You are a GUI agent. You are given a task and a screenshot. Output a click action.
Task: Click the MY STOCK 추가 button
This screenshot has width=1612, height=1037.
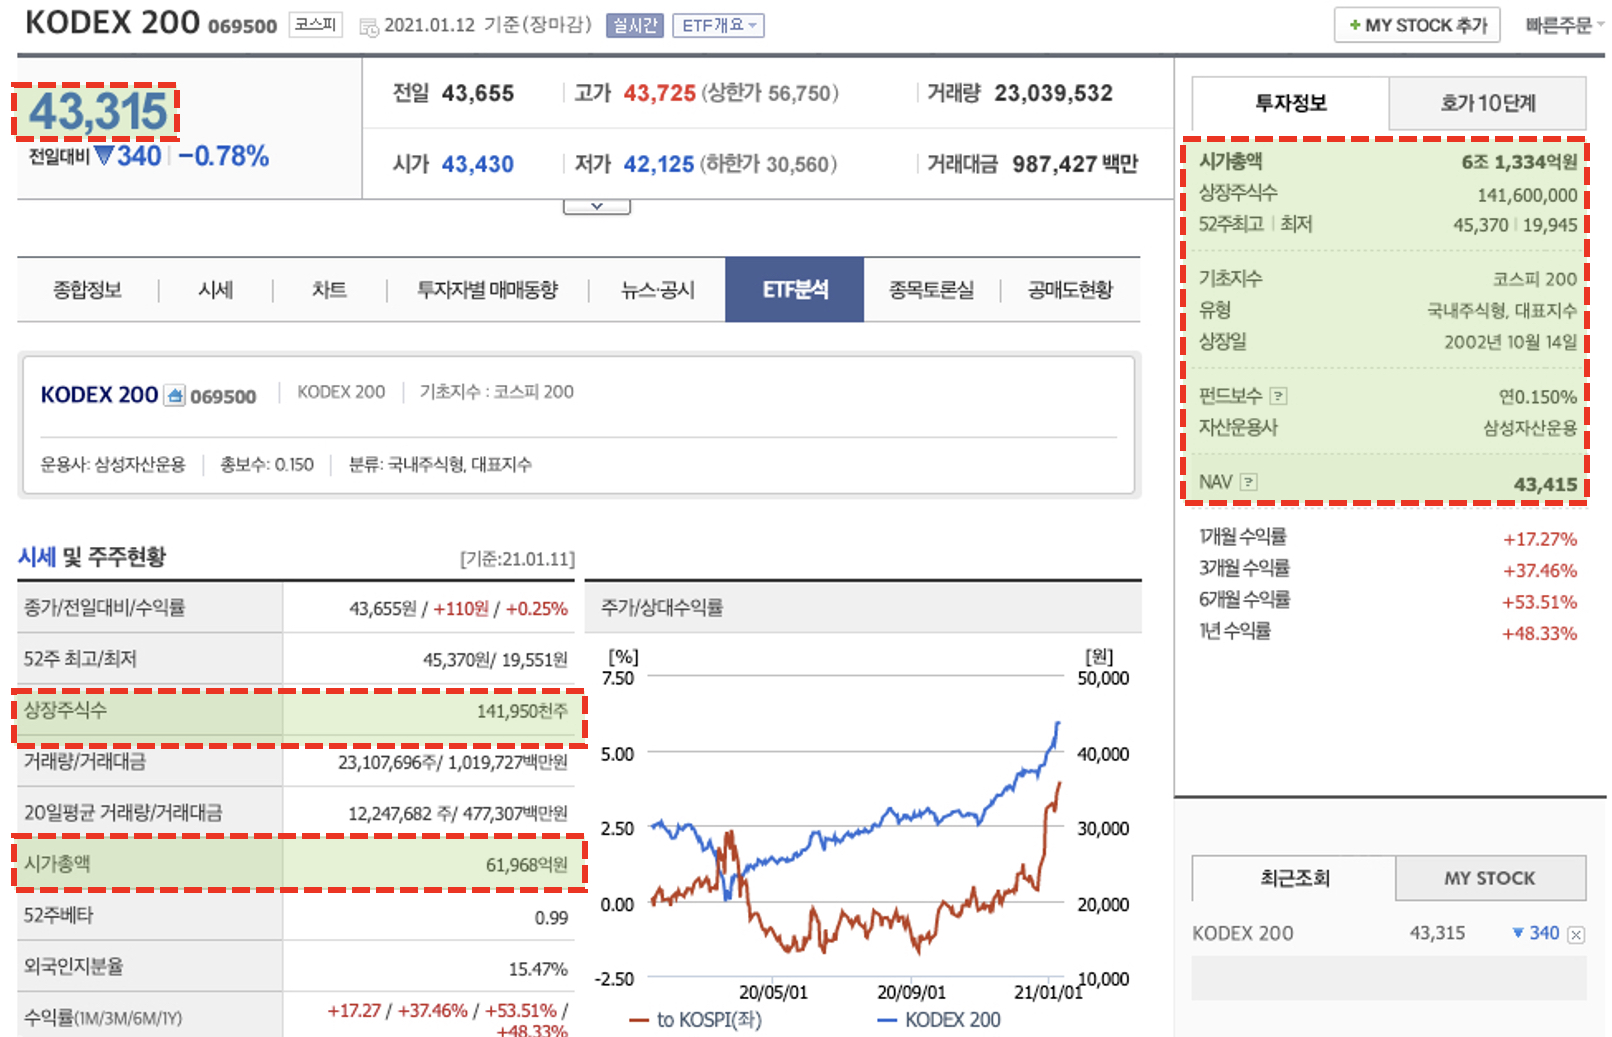click(1417, 25)
